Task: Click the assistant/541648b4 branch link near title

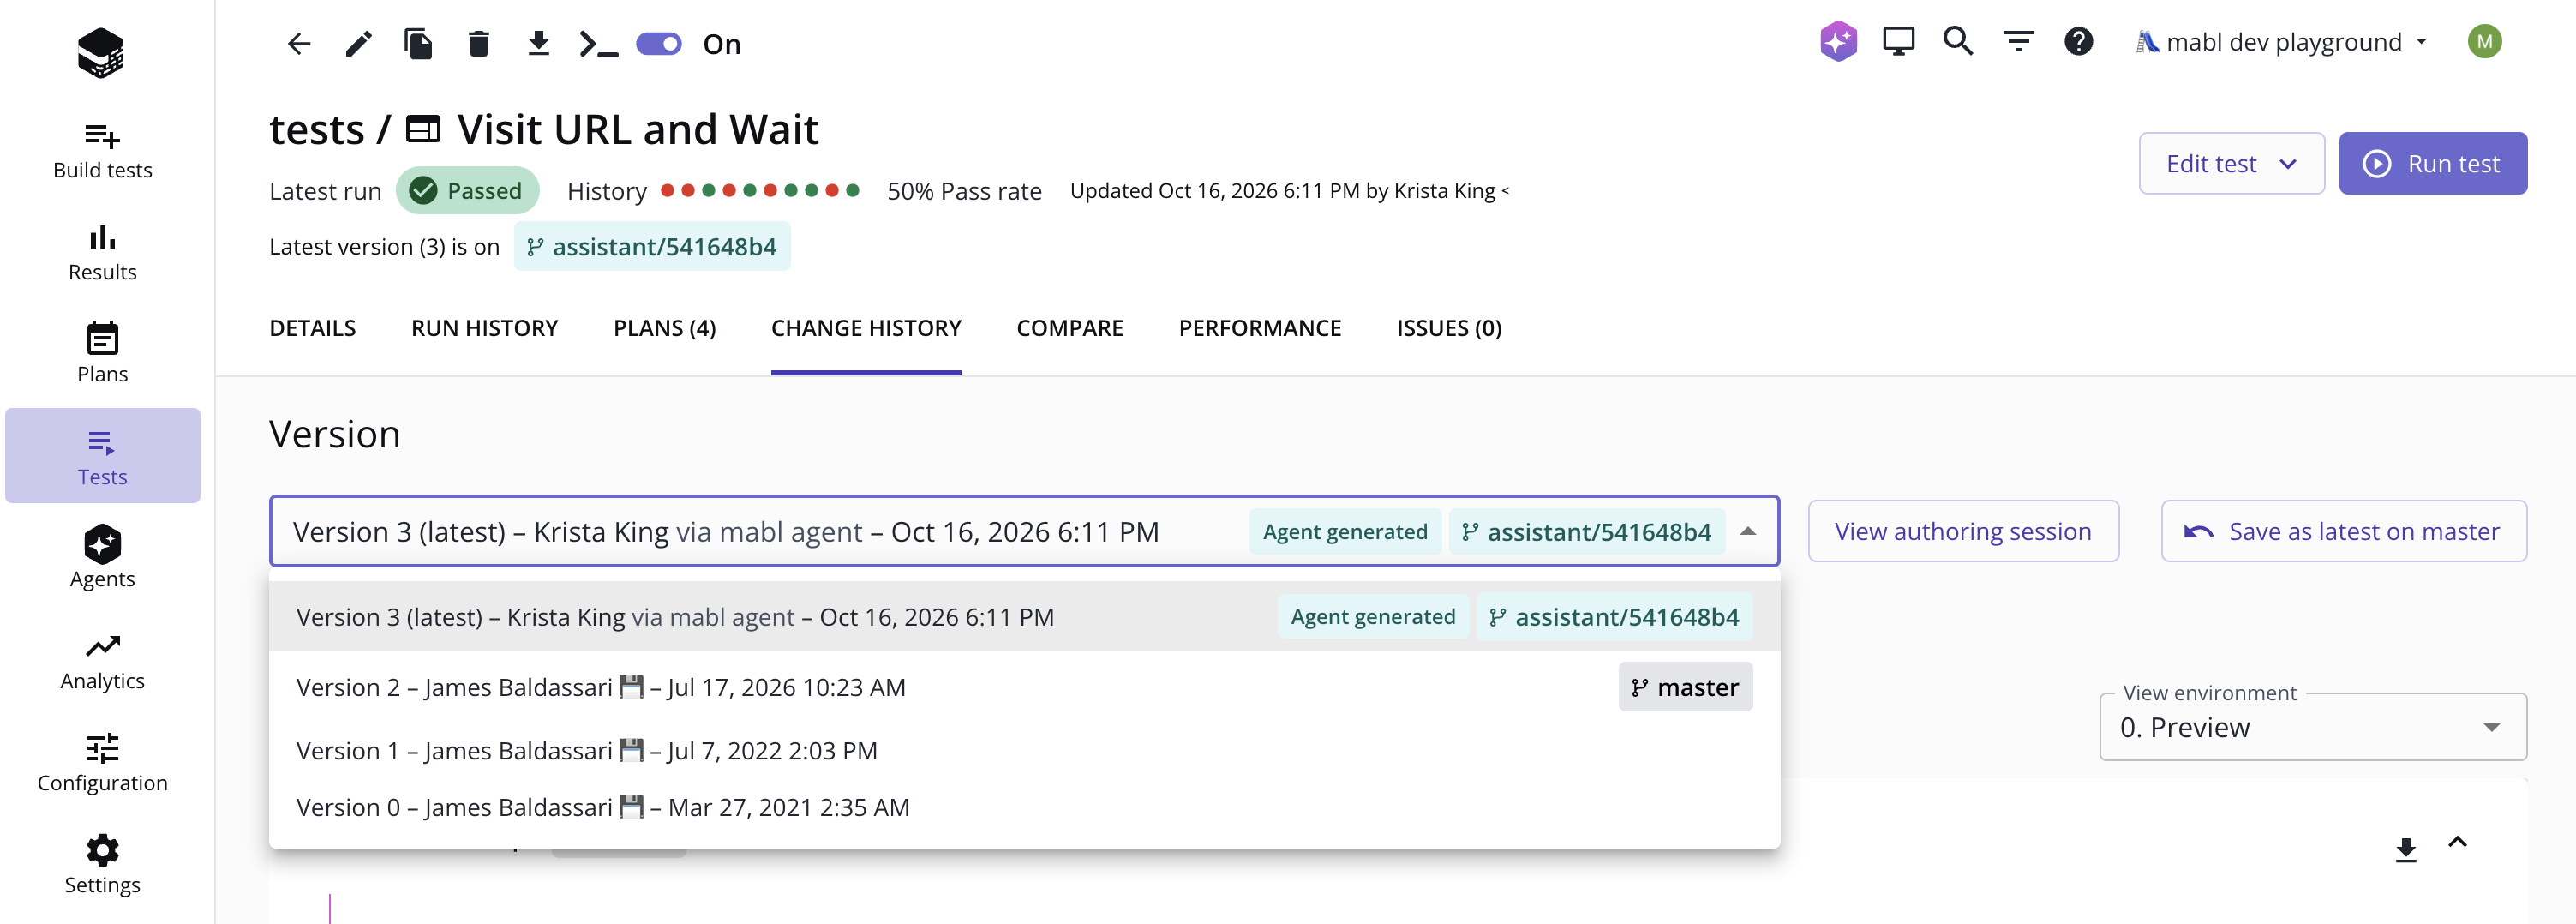Action: tap(652, 246)
